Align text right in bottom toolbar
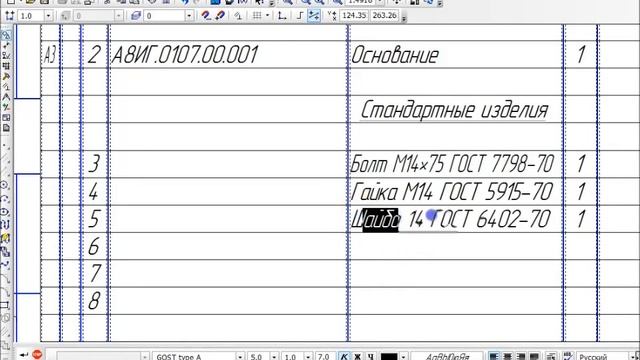 [x=520, y=356]
